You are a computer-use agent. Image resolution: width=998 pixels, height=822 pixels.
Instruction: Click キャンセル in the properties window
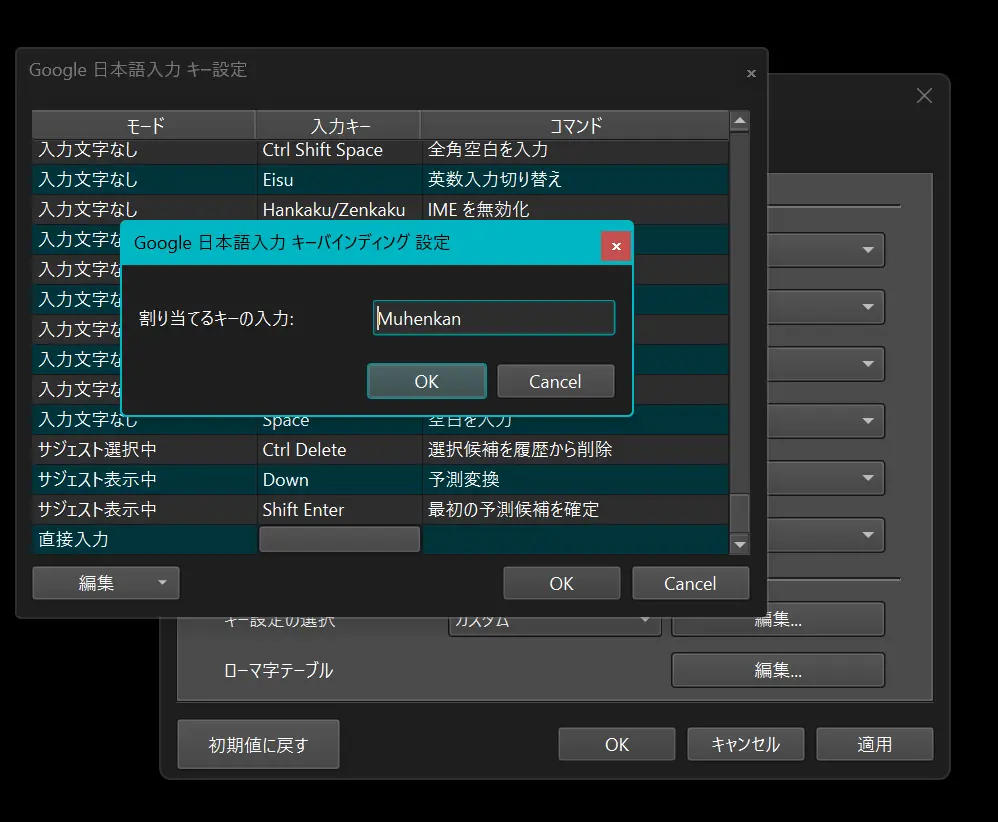745,744
